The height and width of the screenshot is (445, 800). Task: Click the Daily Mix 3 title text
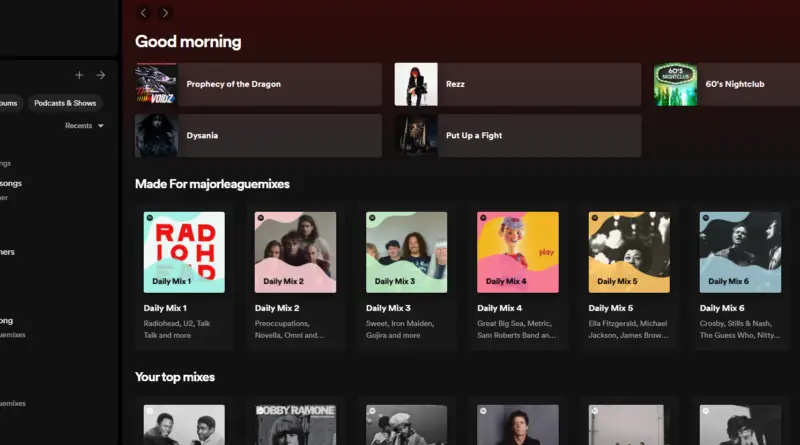[388, 308]
